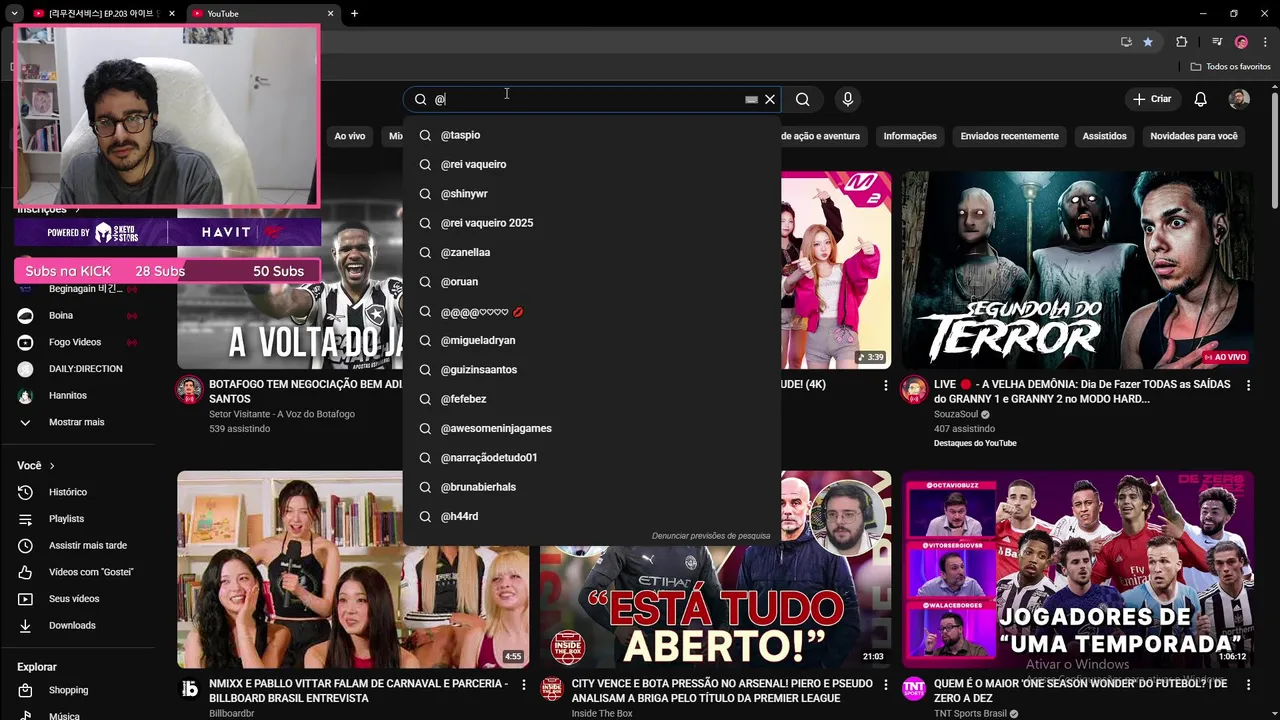Open Playlists in the sidebar
The image size is (1280, 720).
(76, 519)
